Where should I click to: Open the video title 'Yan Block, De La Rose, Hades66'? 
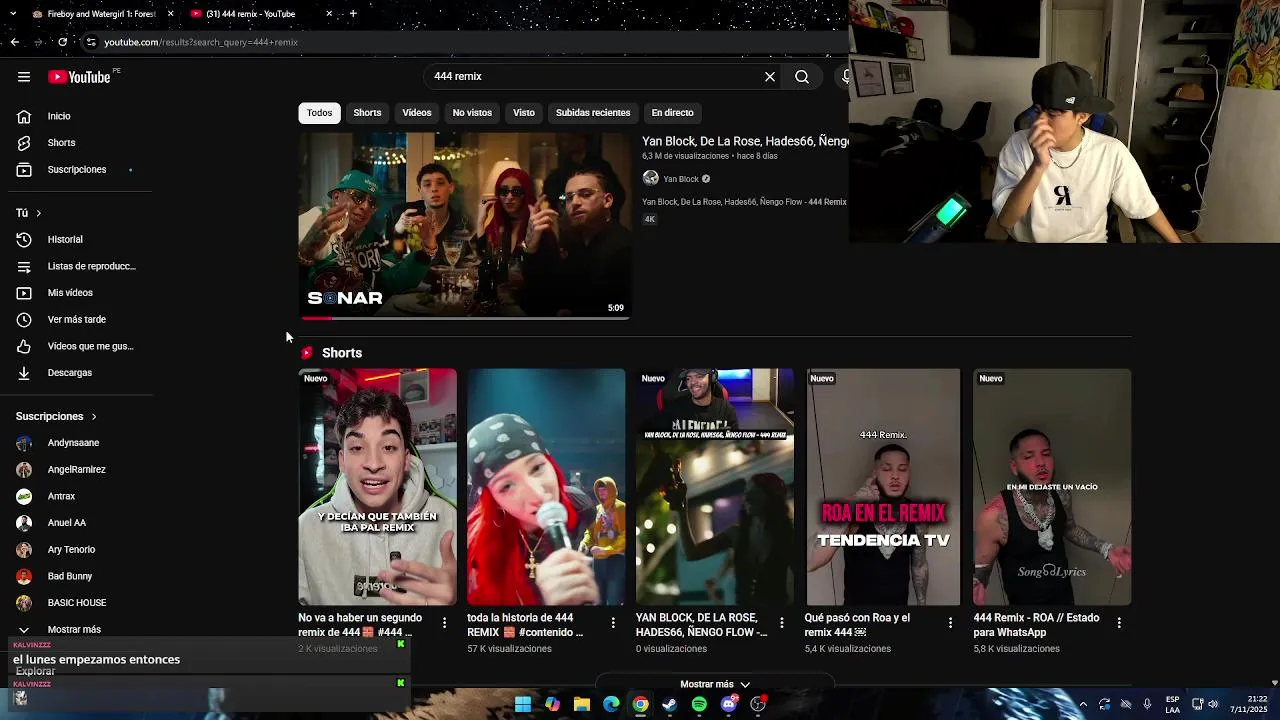click(x=745, y=142)
